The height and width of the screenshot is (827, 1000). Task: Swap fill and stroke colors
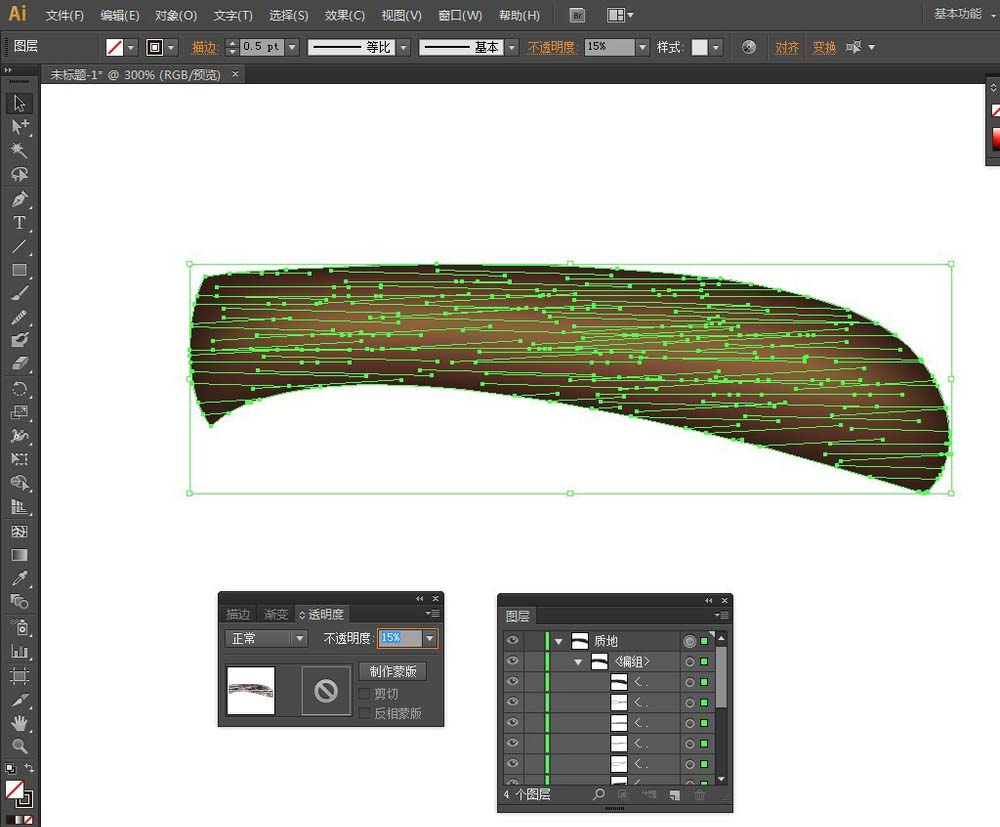29,768
